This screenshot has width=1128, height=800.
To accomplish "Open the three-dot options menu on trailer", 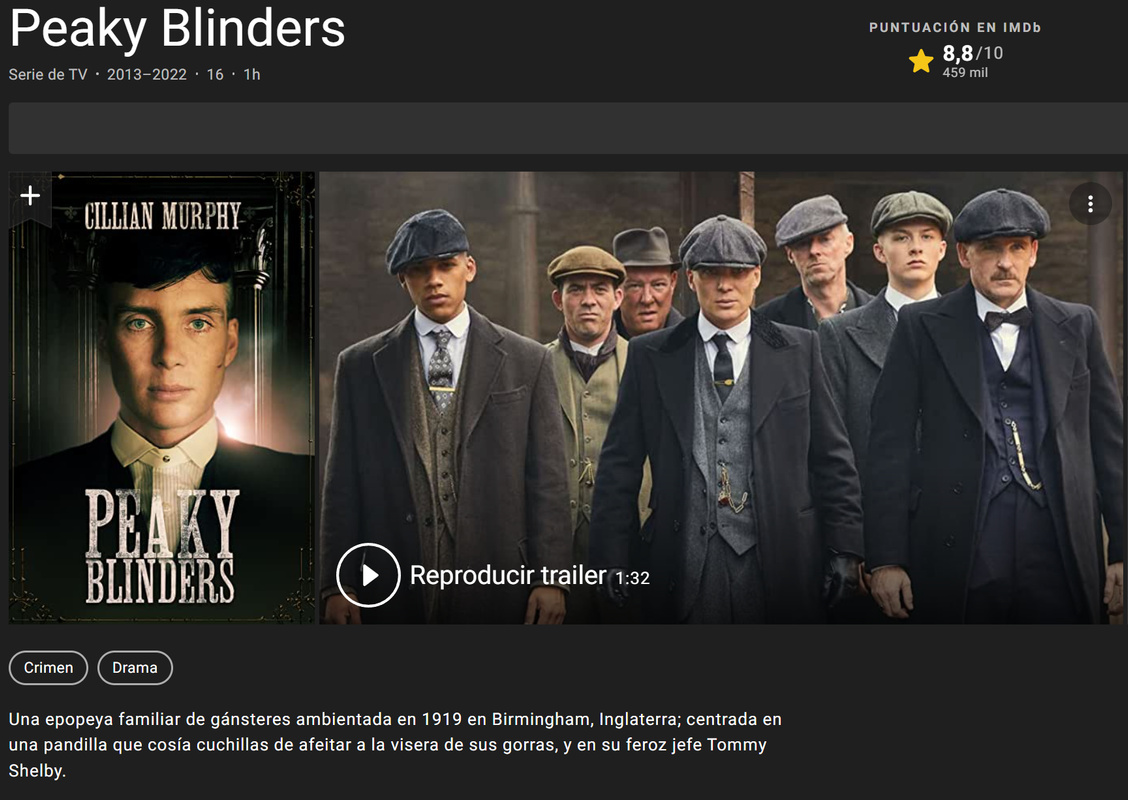I will point(1090,204).
